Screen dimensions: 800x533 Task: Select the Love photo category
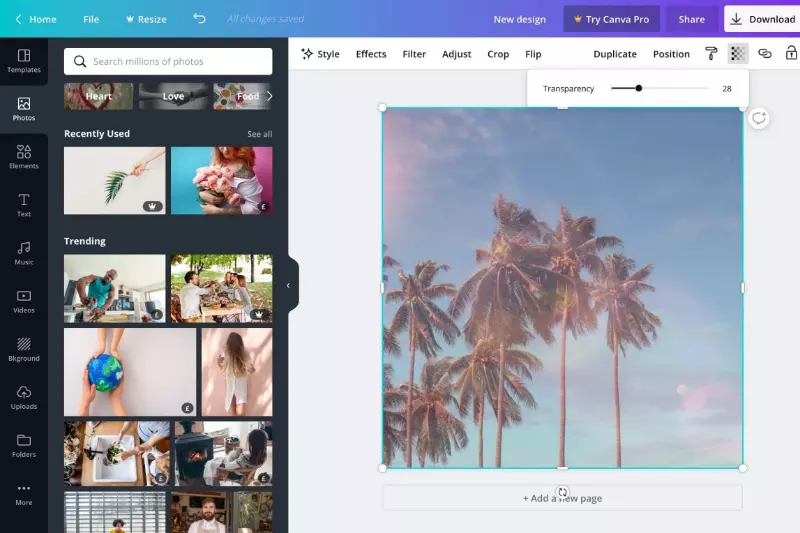pos(173,96)
